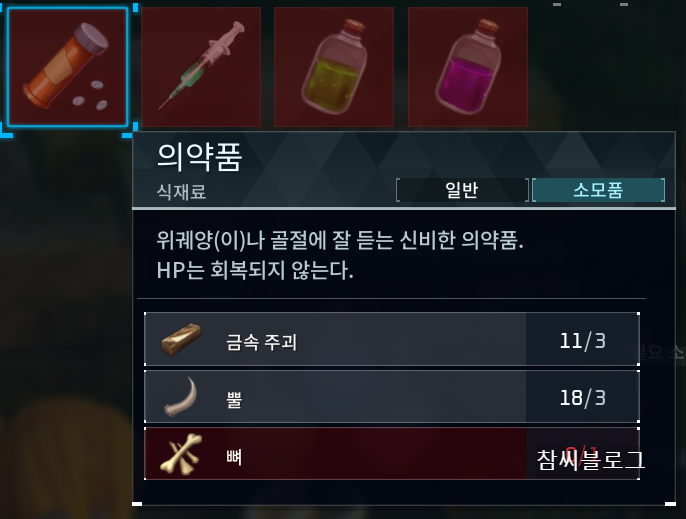This screenshot has width=686, height=519.
Task: Click the 일반 rarity tag
Action: [462, 190]
